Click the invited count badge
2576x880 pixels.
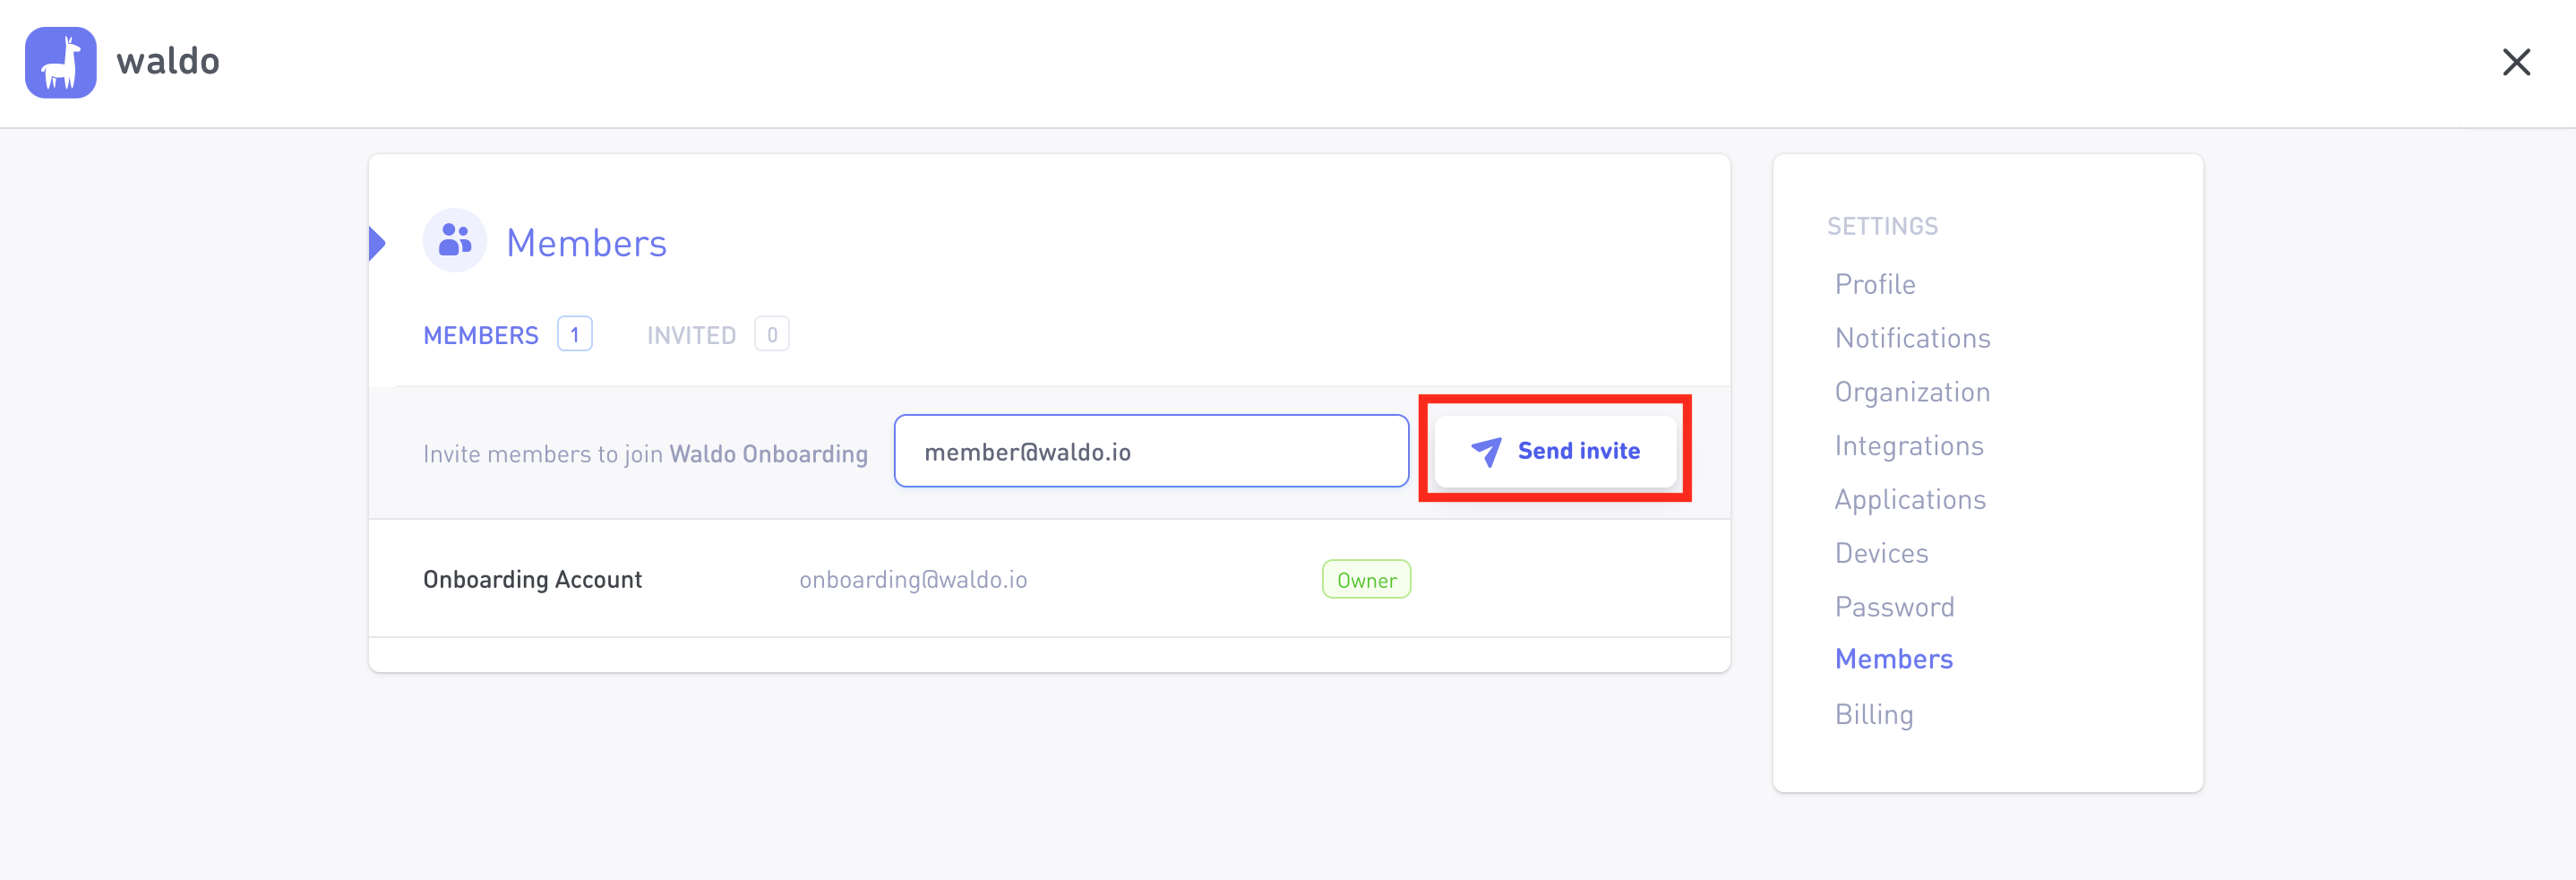point(772,334)
